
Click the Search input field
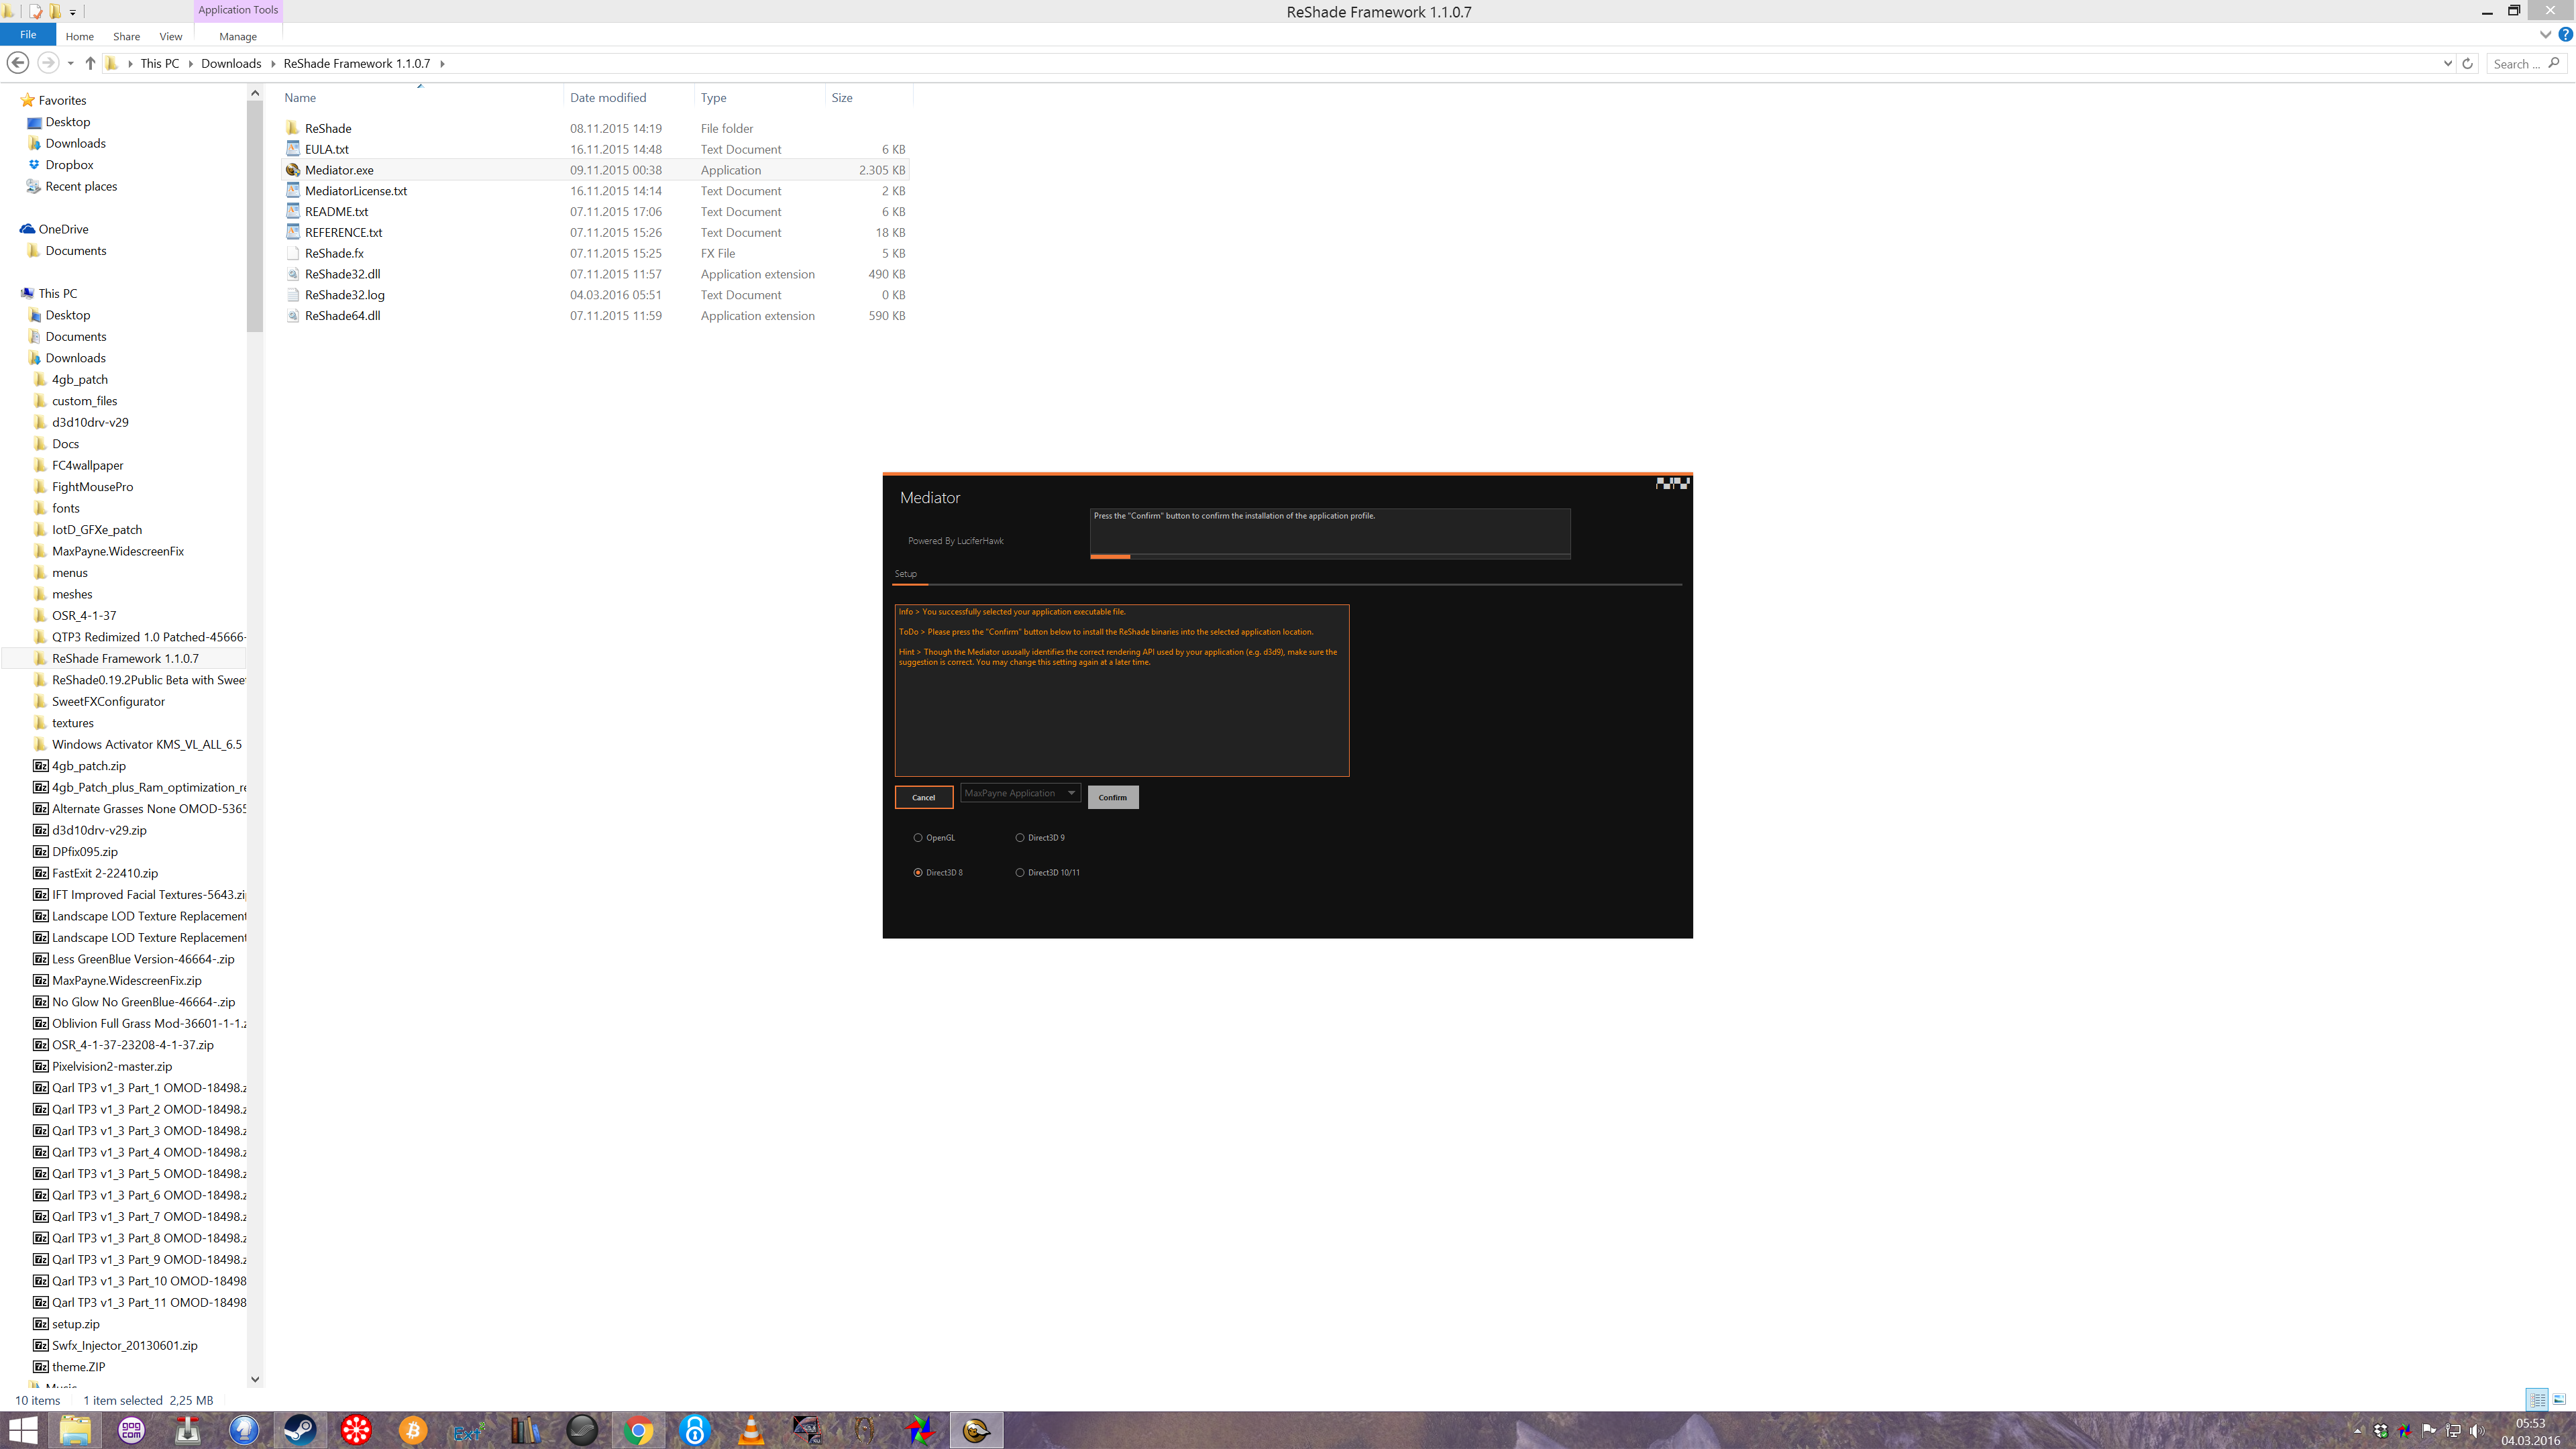(x=2516, y=64)
